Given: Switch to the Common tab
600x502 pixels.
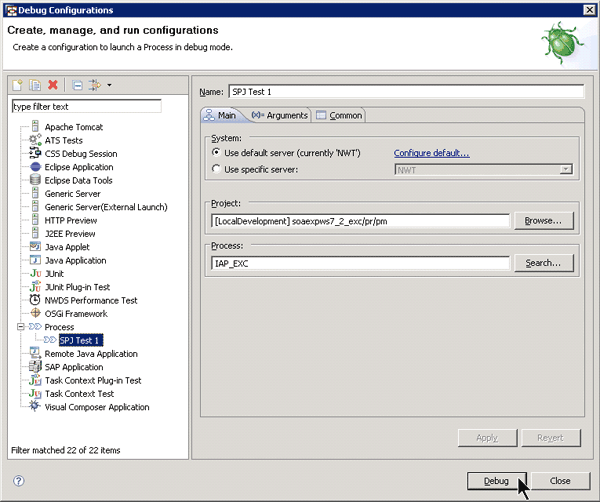Looking at the screenshot, I should tap(339, 116).
